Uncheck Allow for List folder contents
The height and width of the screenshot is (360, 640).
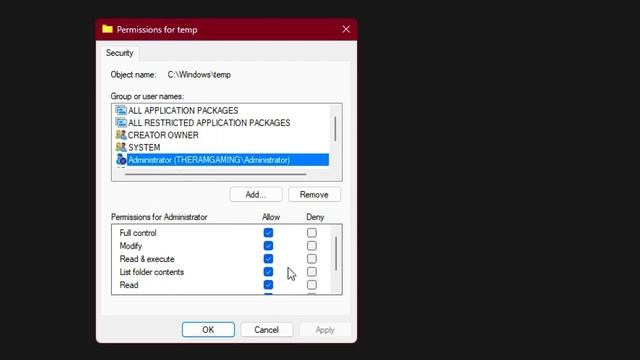(x=268, y=272)
